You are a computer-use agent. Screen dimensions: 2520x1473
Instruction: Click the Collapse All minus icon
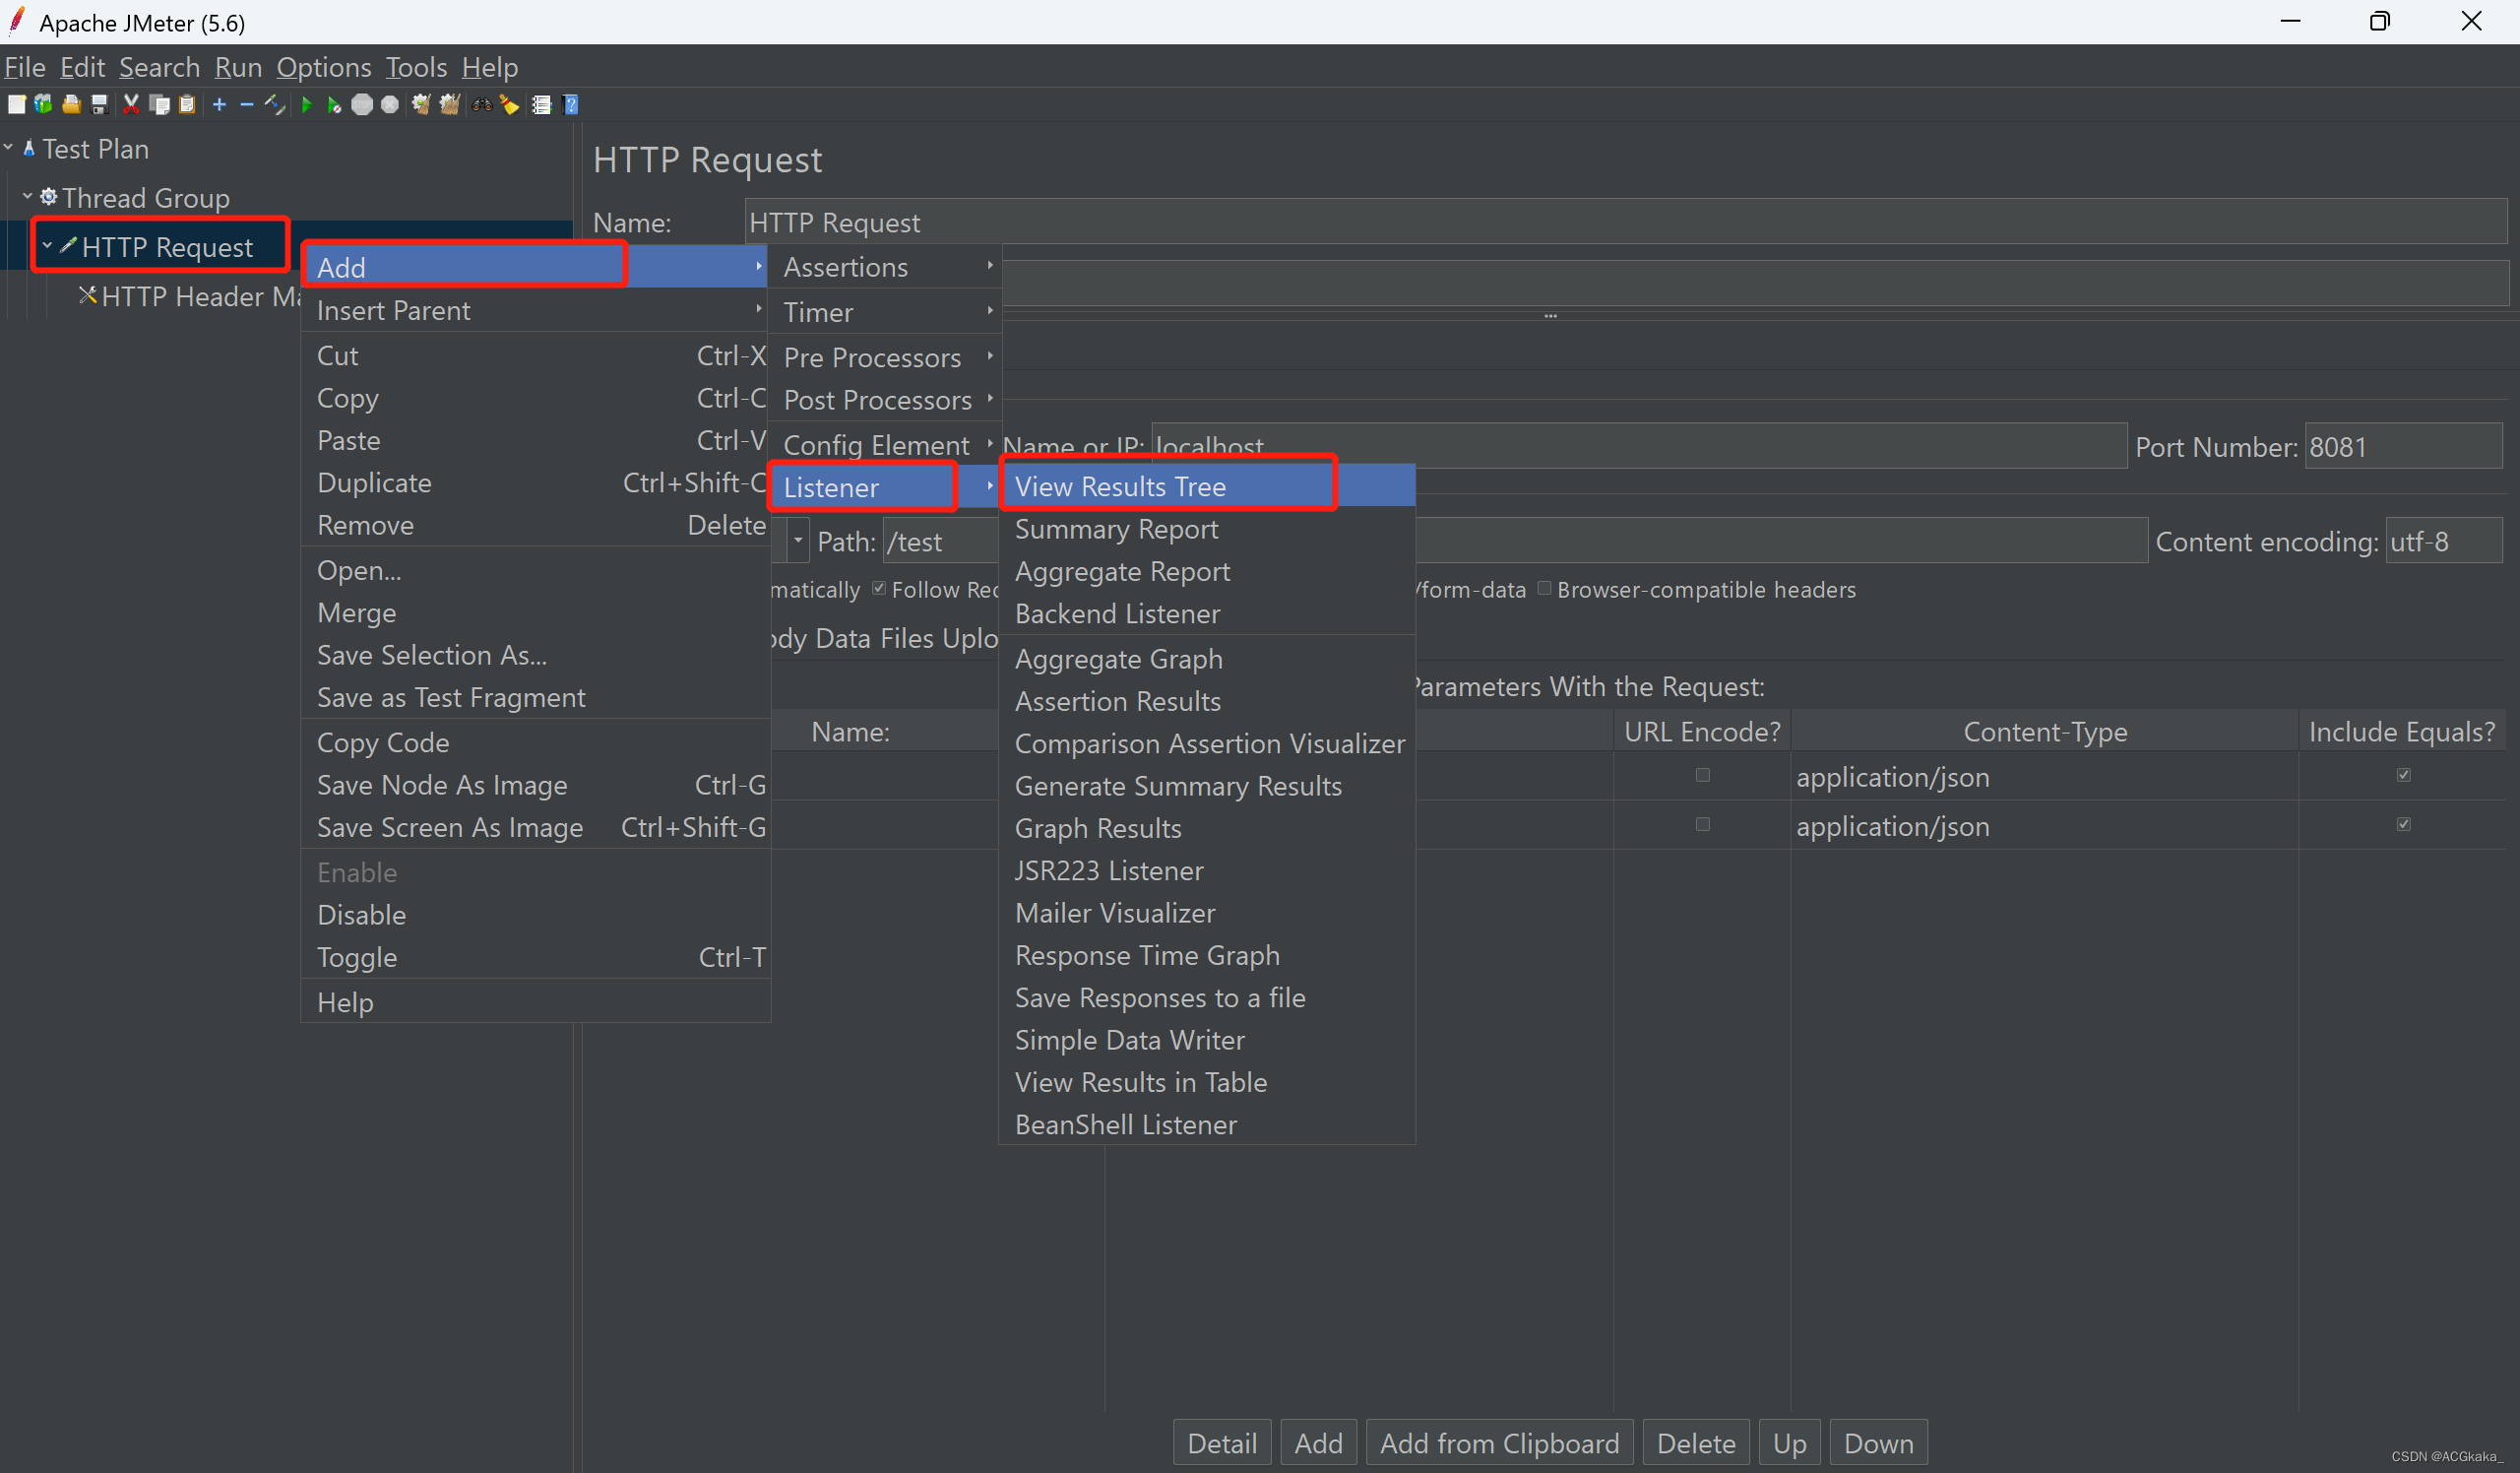click(x=247, y=104)
